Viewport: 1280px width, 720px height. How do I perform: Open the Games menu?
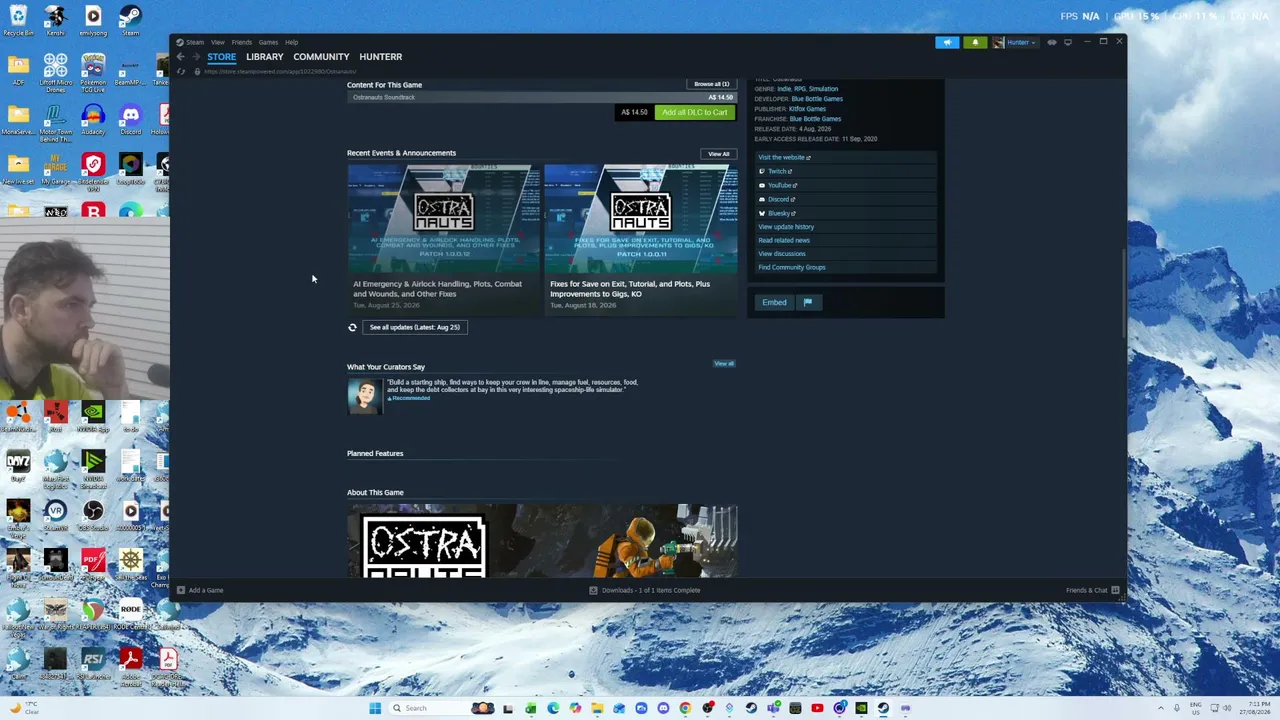tap(268, 42)
